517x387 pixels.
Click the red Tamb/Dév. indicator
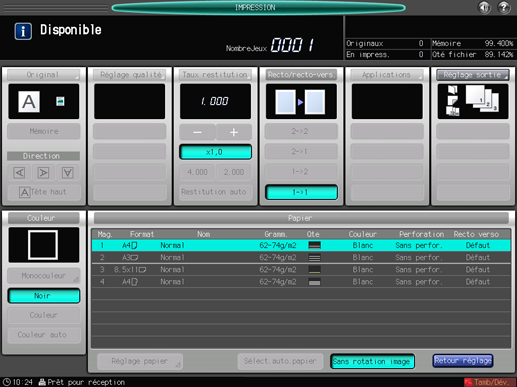pyautogui.click(x=489, y=382)
